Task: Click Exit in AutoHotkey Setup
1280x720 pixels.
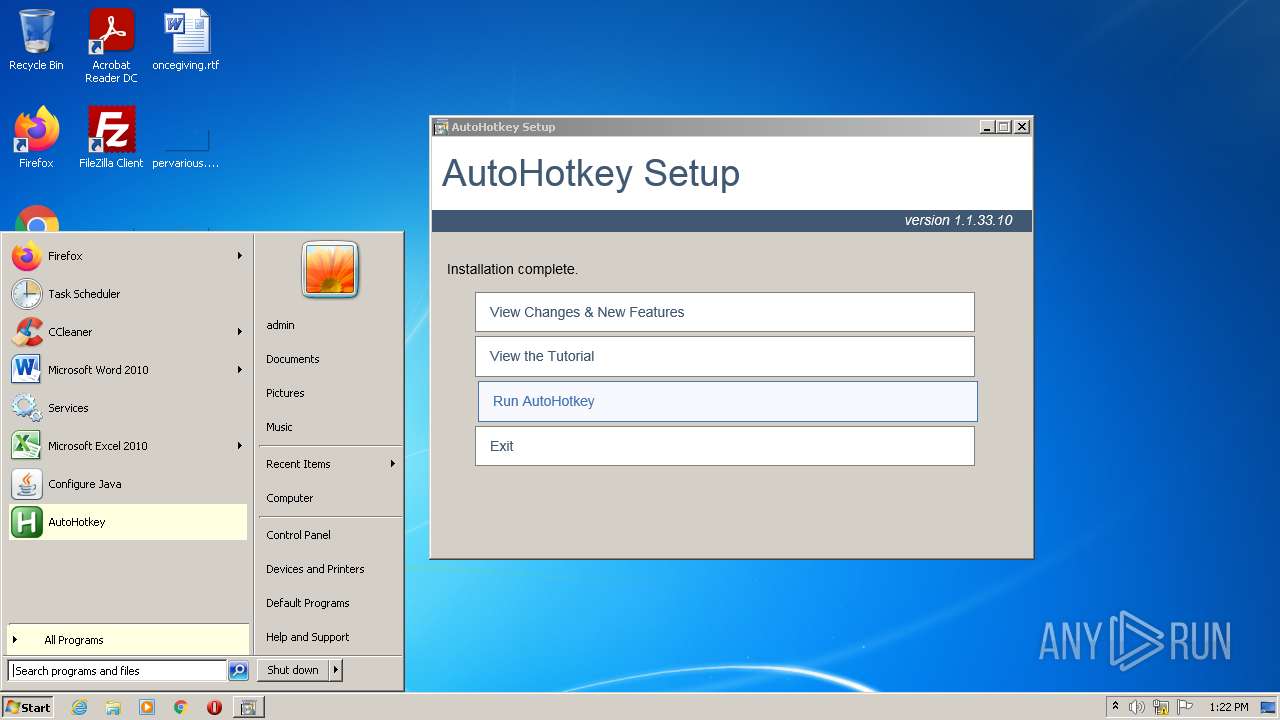Action: [x=725, y=446]
